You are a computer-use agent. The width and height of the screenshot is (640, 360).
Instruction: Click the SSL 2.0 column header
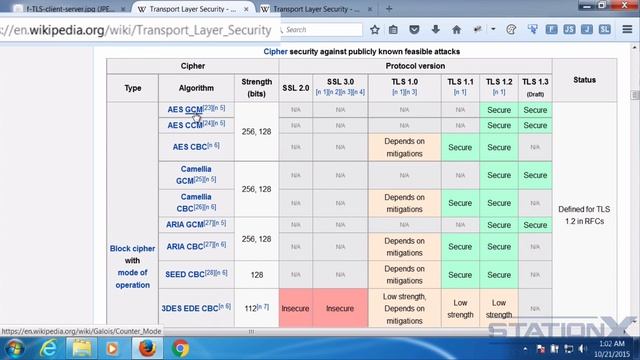coord(296,88)
